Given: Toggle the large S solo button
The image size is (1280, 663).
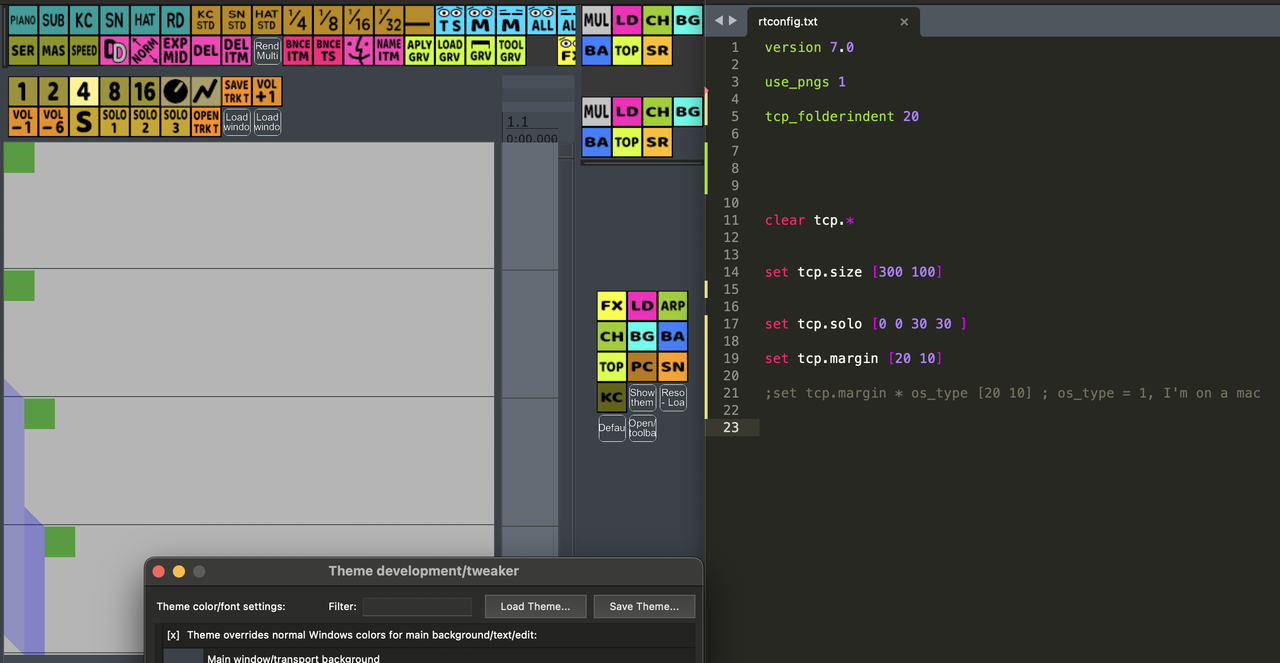Looking at the screenshot, I should point(84,122).
